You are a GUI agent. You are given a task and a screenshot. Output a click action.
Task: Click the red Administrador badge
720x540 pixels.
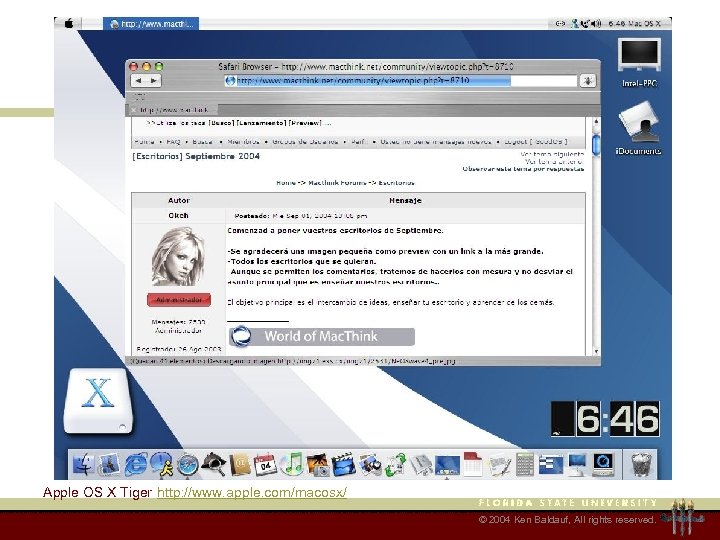click(179, 300)
